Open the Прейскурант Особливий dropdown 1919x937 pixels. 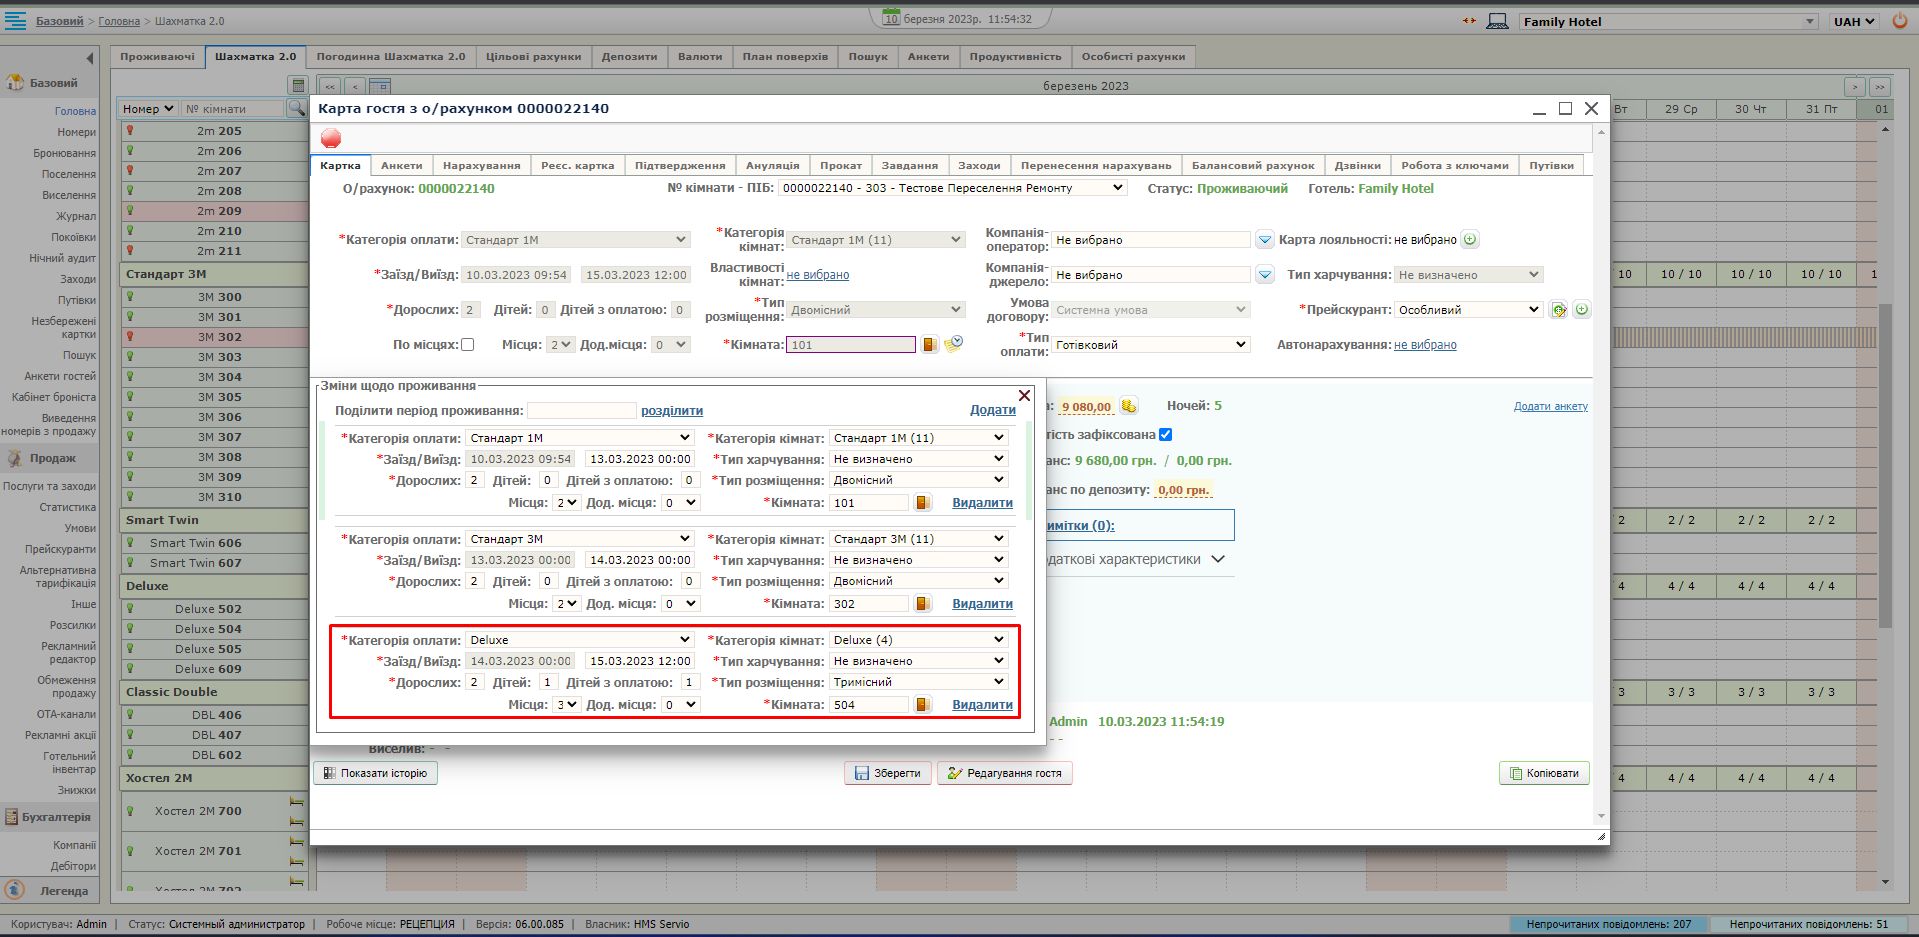[x=1468, y=310]
